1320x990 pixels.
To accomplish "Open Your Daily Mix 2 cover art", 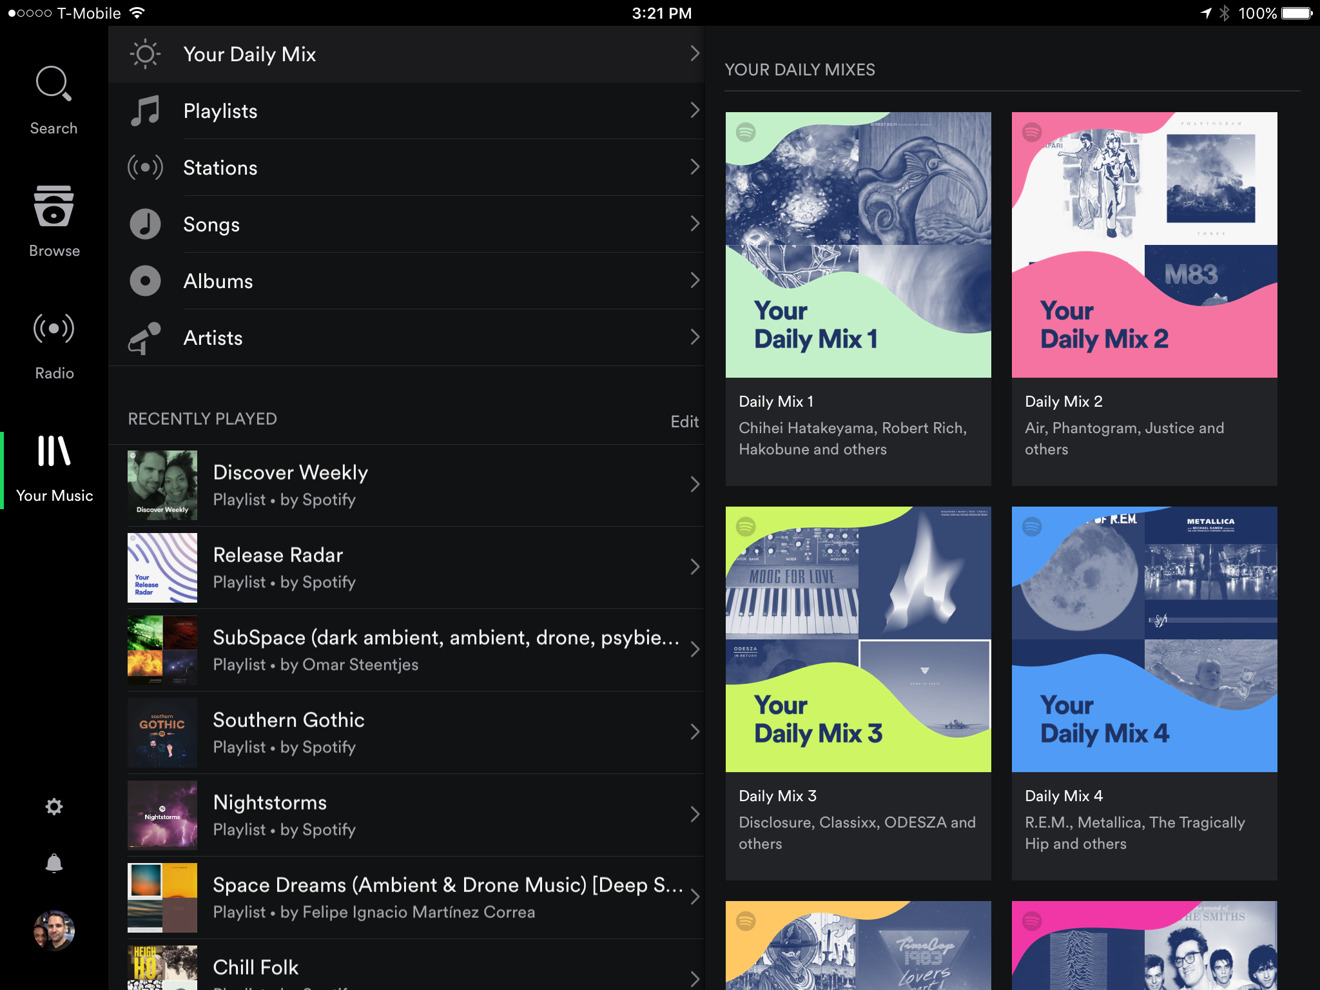I will tap(1144, 245).
